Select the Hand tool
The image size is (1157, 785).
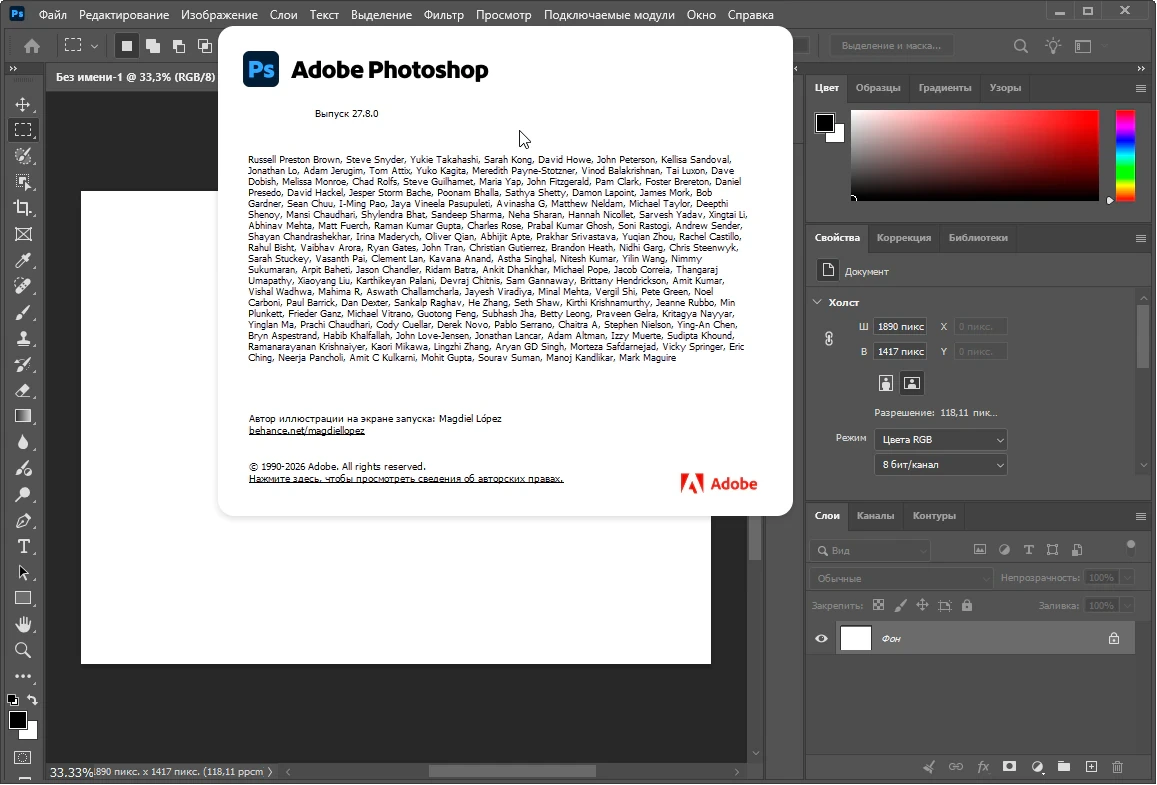point(23,624)
